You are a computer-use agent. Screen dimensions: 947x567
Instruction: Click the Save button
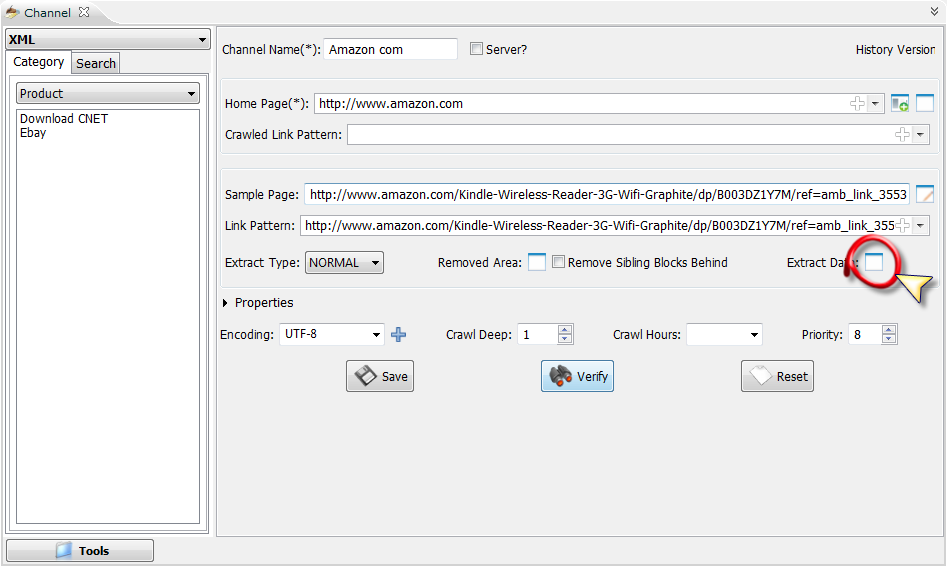point(380,377)
